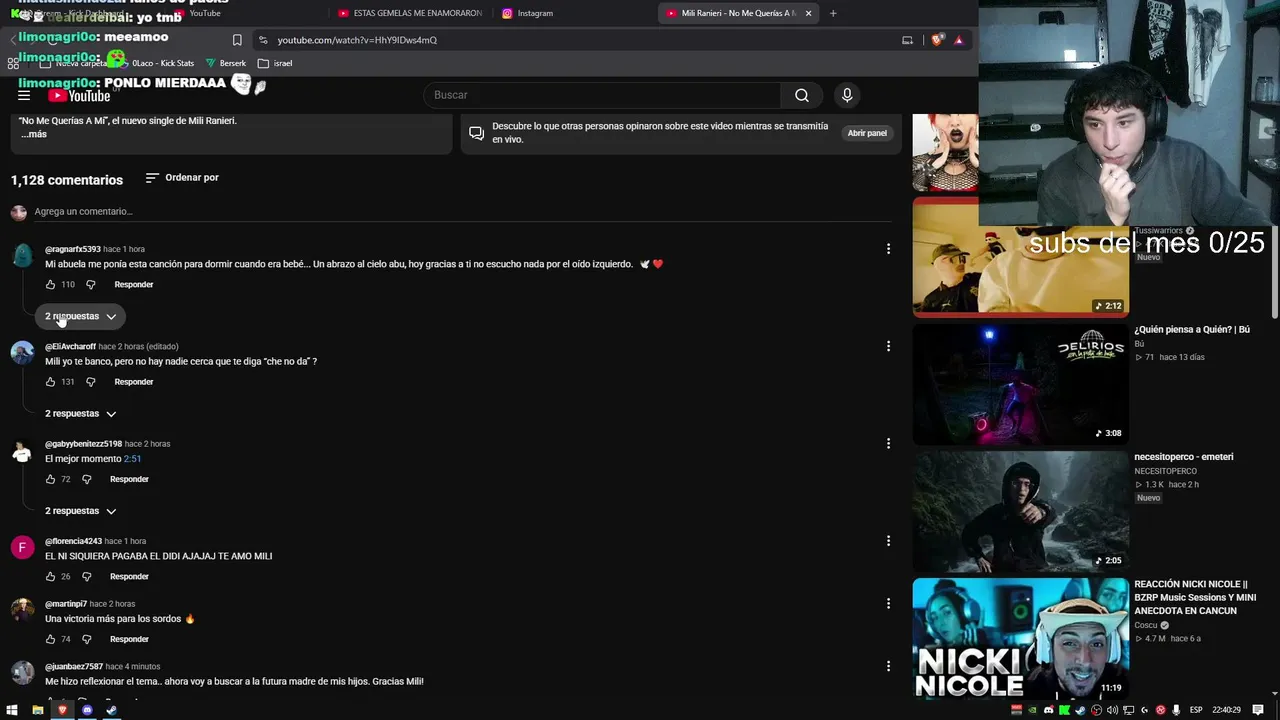The height and width of the screenshot is (720, 1280).
Task: Open Brave Shields lion icon
Action: click(x=937, y=40)
